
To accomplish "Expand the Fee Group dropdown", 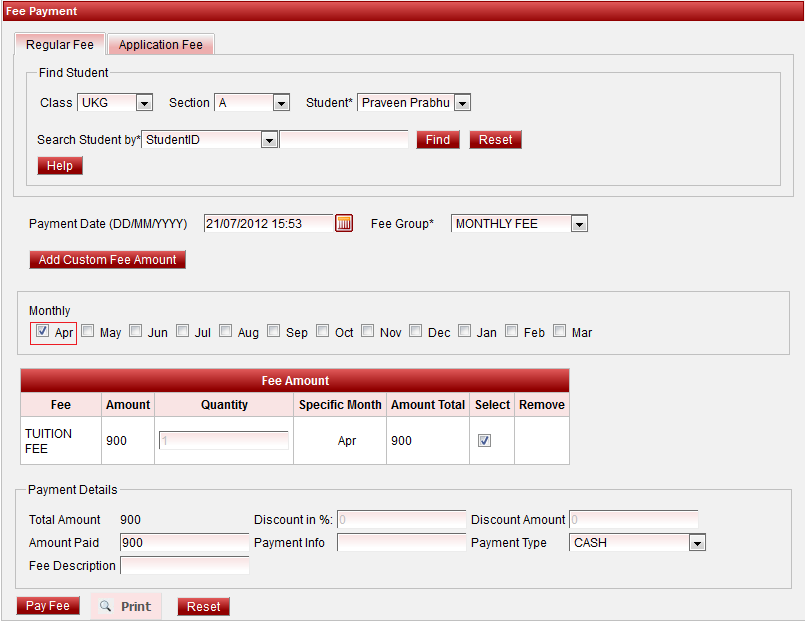I will click(x=579, y=224).
